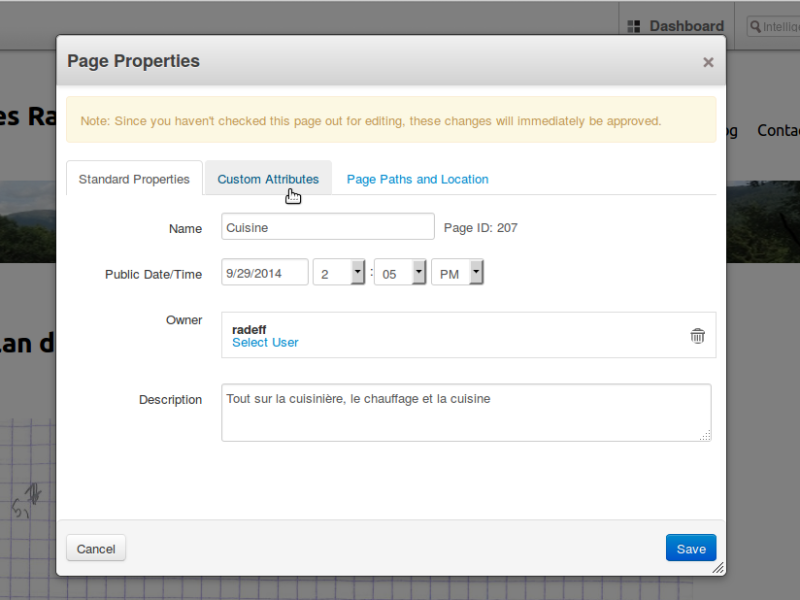Open the Dashboard link
Viewport: 800px width, 600px height.
point(686,26)
